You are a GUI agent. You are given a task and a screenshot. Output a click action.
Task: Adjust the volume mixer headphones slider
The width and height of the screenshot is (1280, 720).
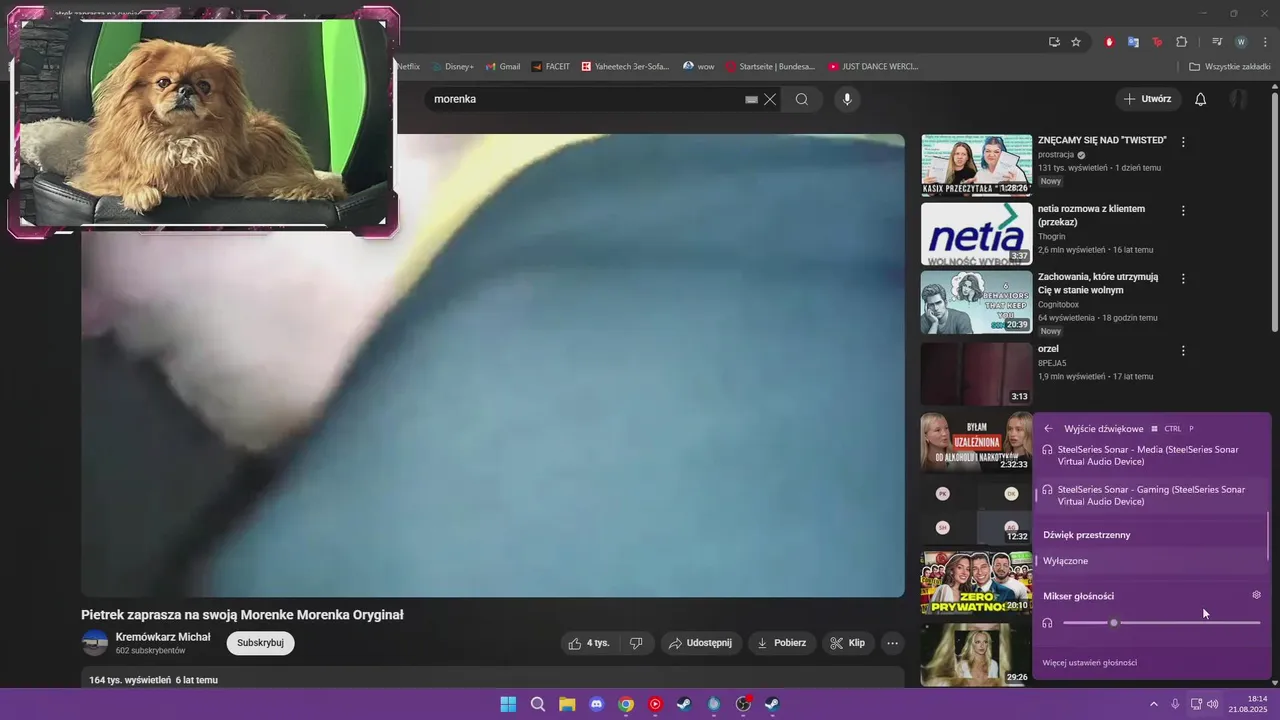point(1161,623)
